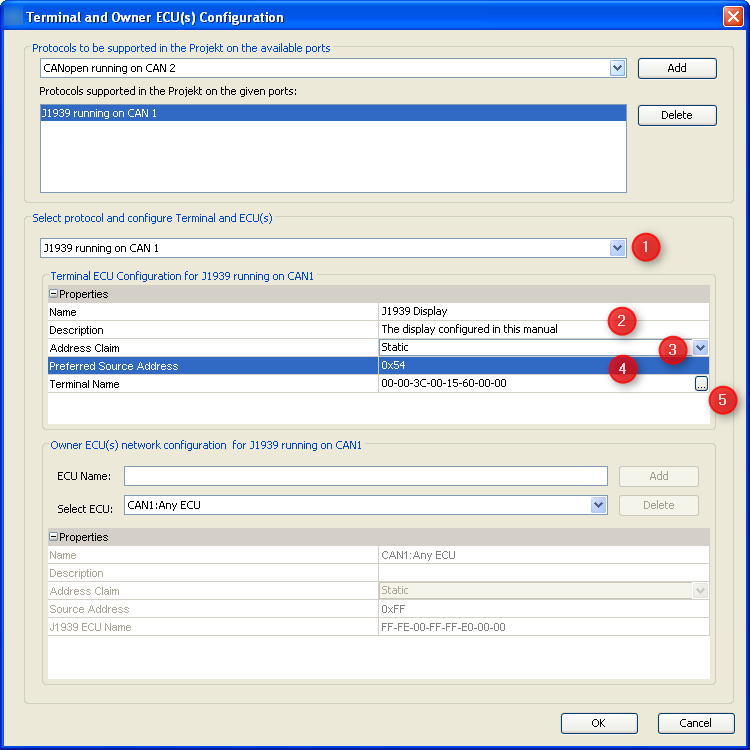750x750 pixels.
Task: Click Source Address value 0xFF
Action: [393, 609]
